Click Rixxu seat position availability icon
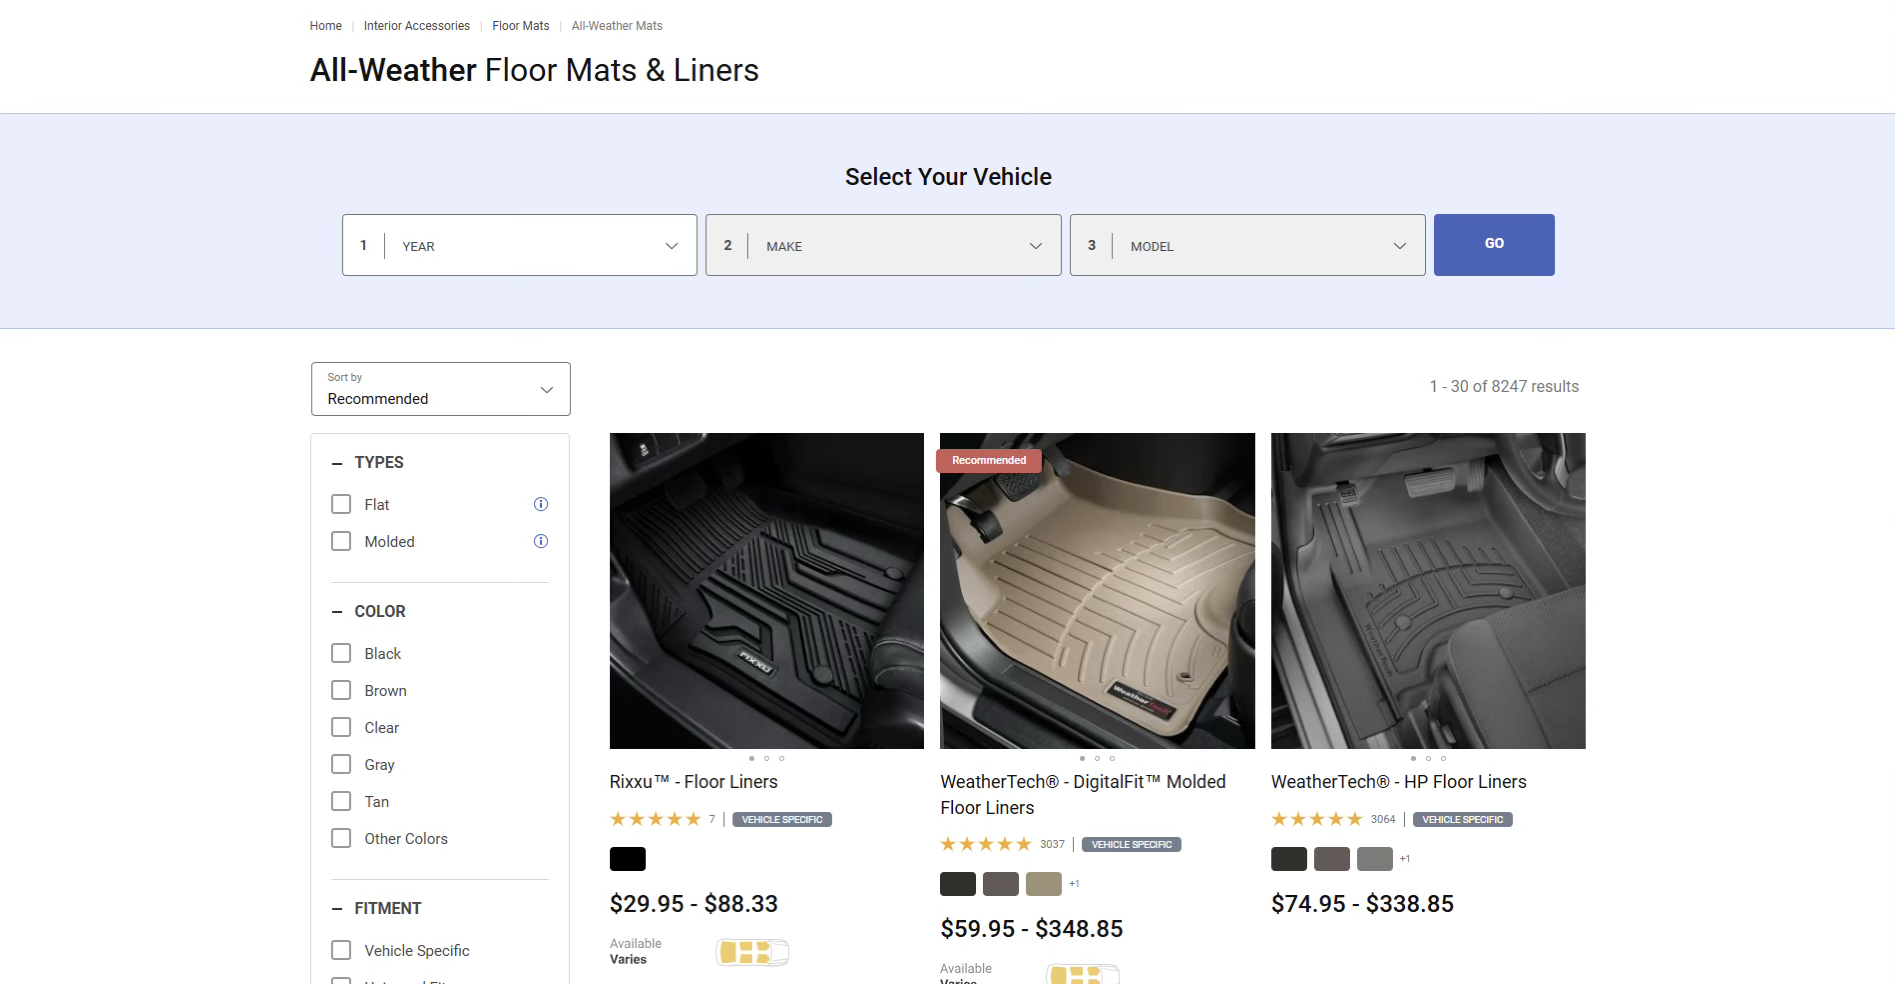 (752, 952)
